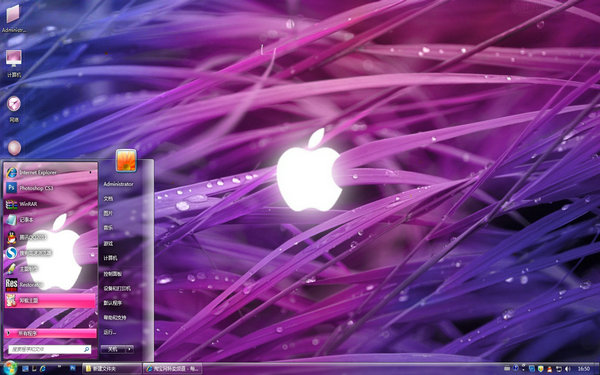The width and height of the screenshot is (600, 375).
Task: Expand the 所有程序 all programs list
Action: [50, 333]
